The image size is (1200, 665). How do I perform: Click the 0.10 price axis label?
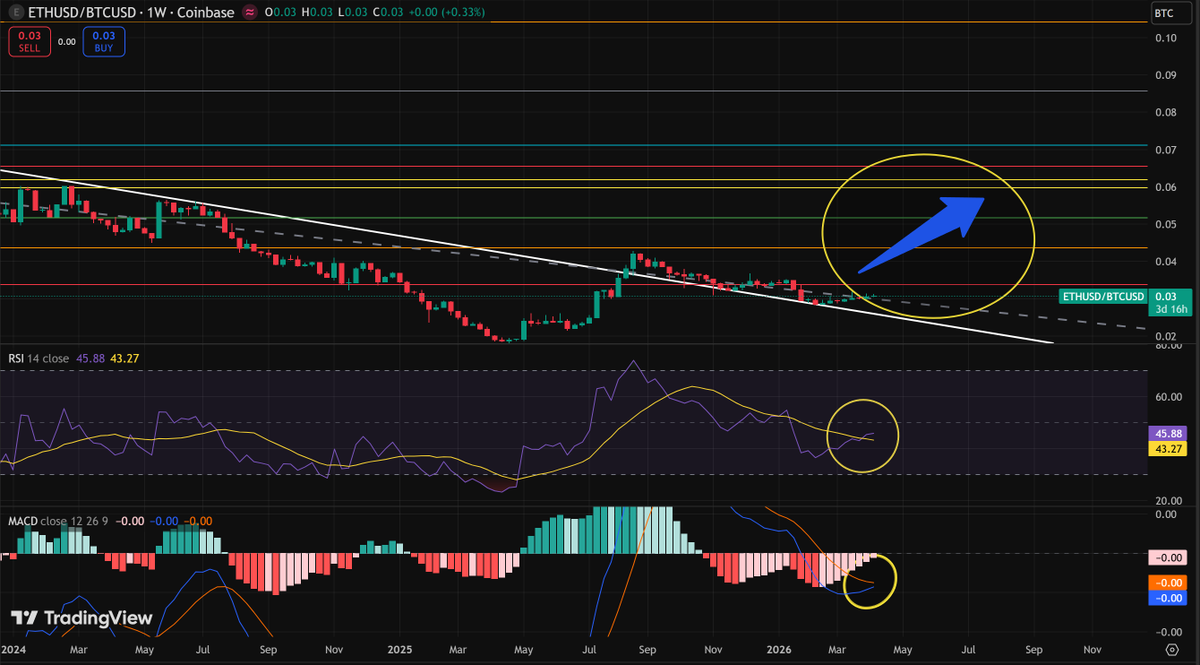1165,38
